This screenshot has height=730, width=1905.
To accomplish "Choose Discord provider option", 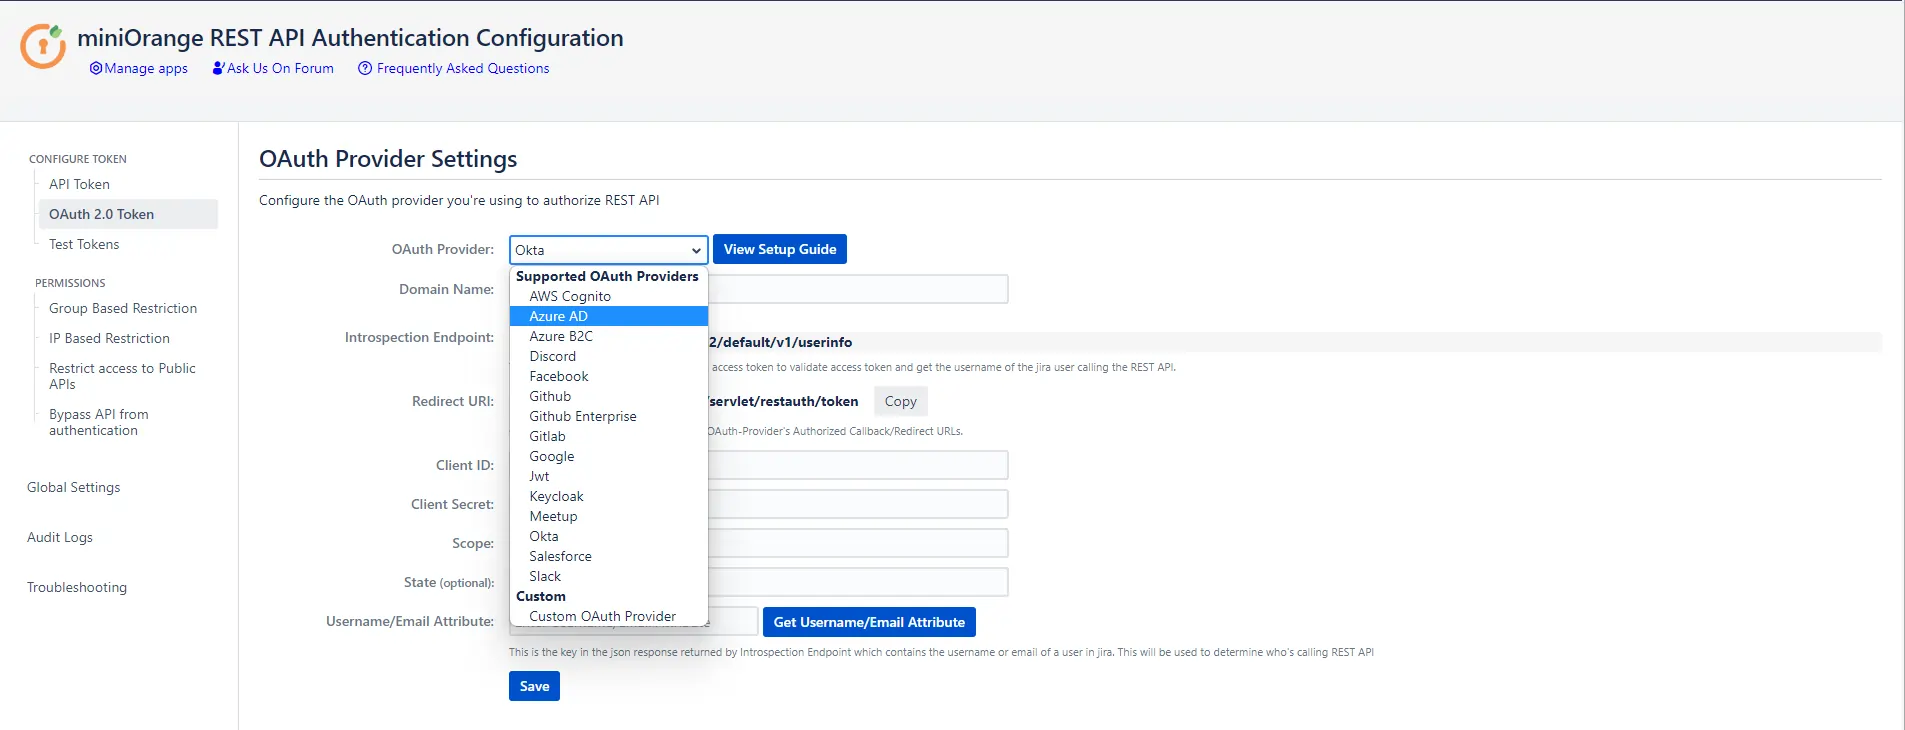I will tap(608, 356).
